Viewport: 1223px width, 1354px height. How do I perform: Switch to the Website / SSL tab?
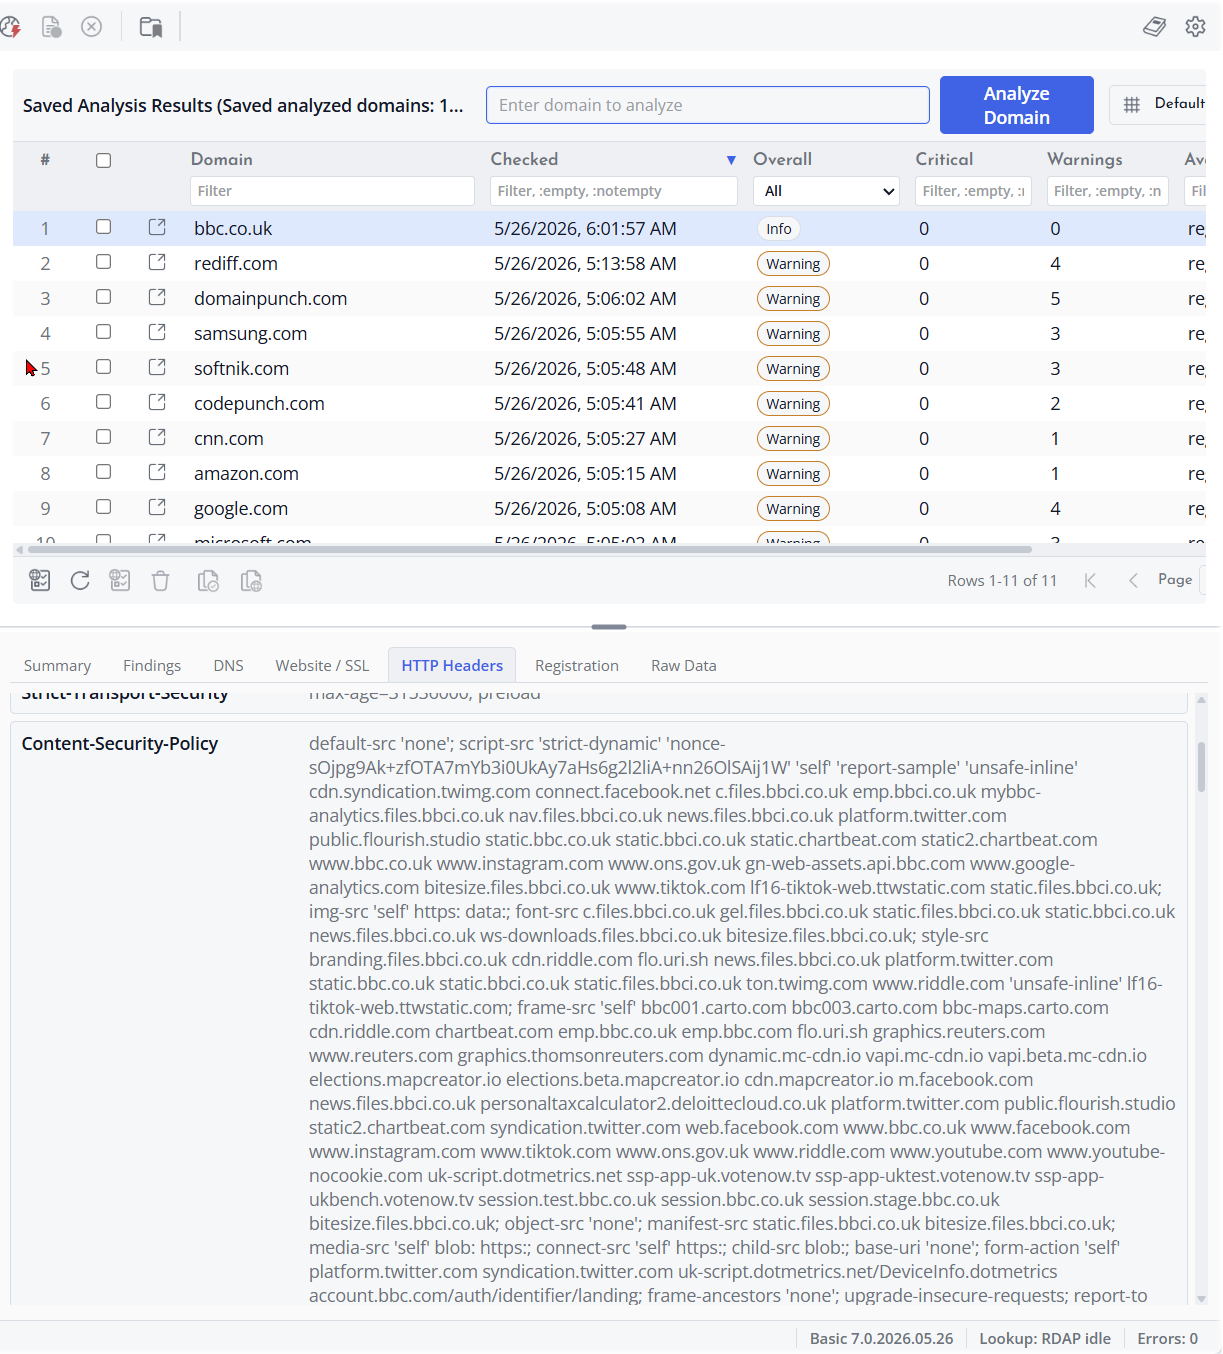click(x=322, y=665)
